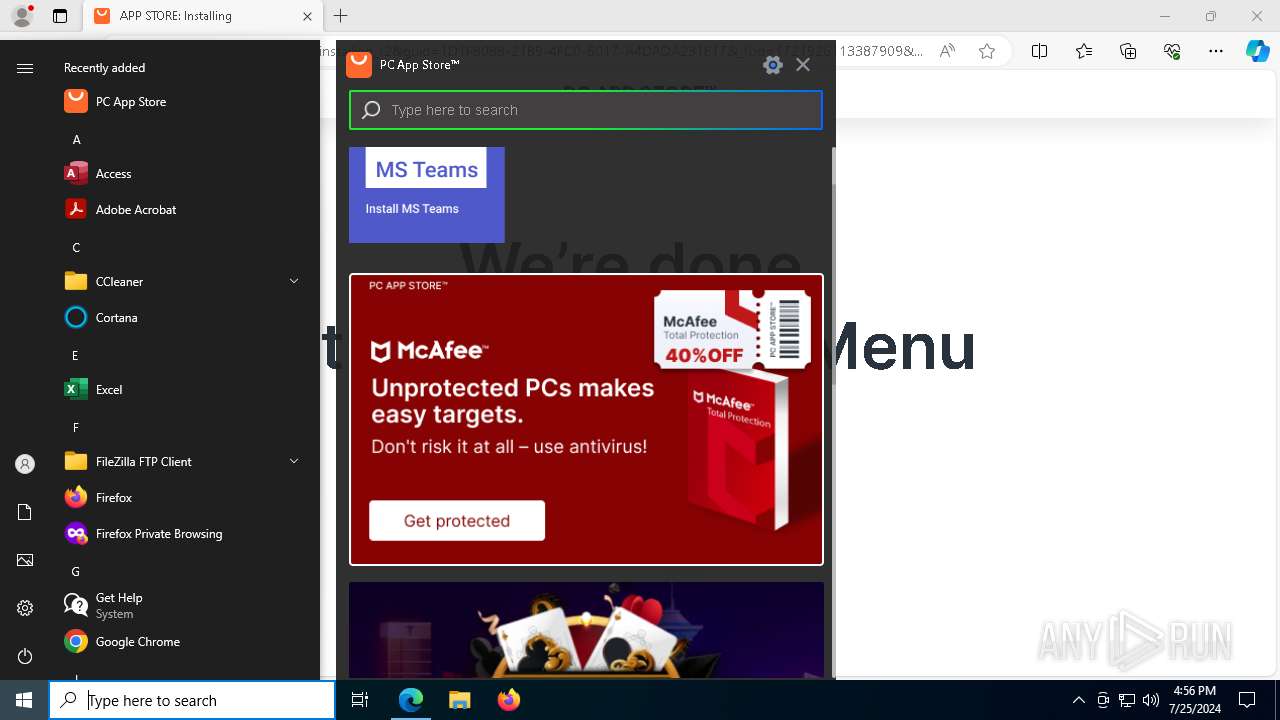
Task: Close the APP STORE: Installing tab
Action: [307, 16]
